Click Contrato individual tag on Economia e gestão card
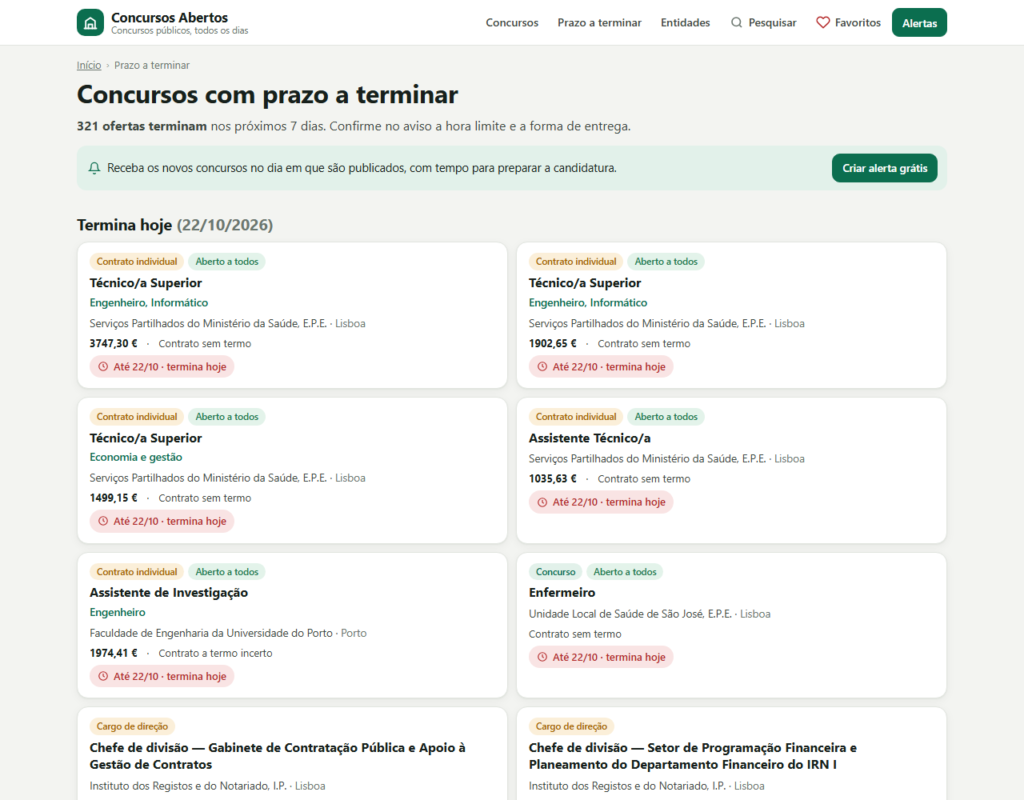Viewport: 1024px width, 800px height. (136, 417)
